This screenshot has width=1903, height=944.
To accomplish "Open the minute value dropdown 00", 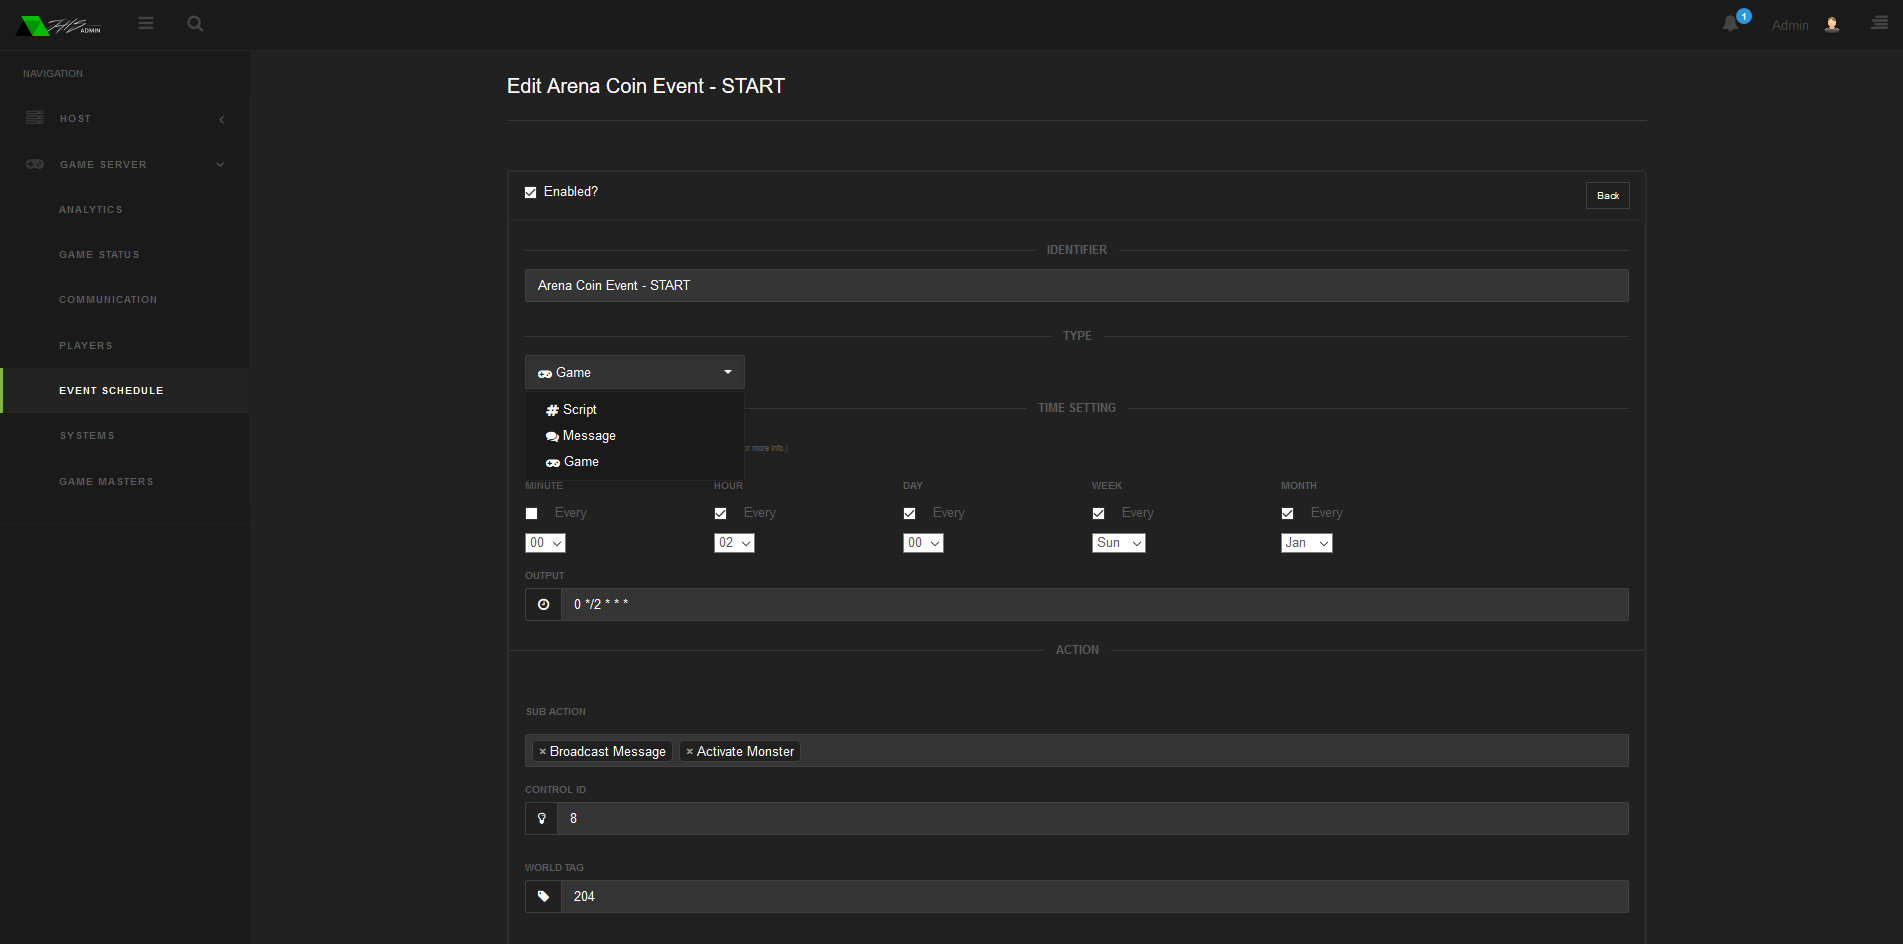I will 545,543.
